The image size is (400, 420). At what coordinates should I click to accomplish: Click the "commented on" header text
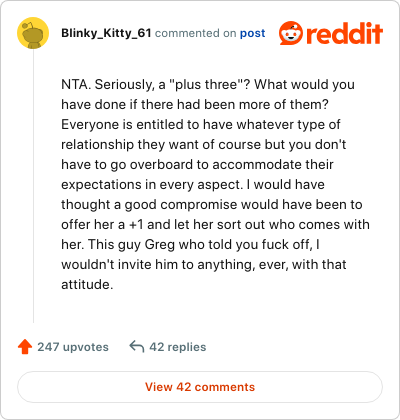pyautogui.click(x=196, y=33)
